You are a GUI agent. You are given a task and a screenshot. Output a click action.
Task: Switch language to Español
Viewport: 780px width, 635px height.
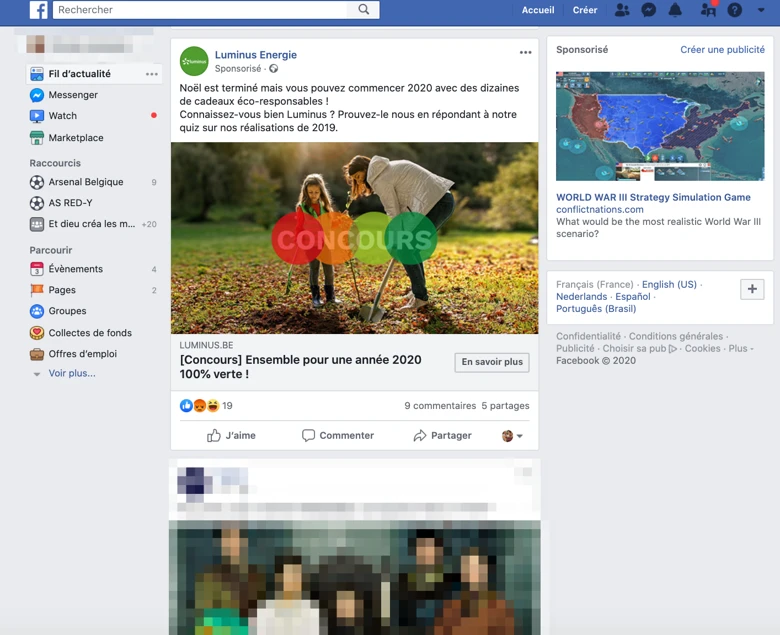633,296
